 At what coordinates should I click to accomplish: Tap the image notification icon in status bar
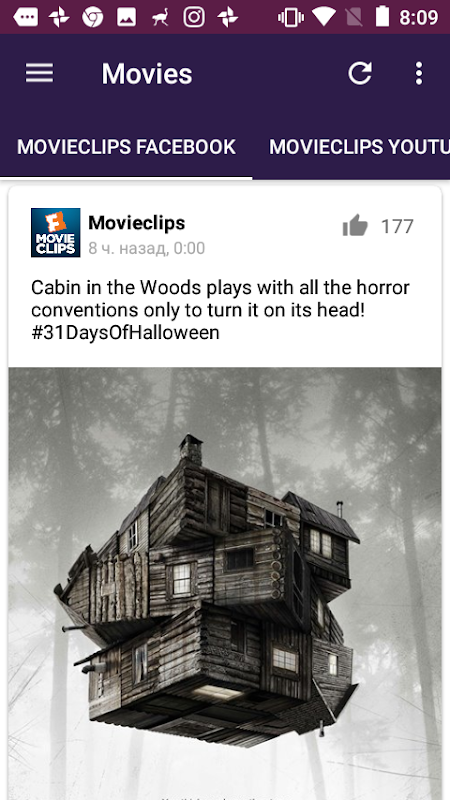127,17
